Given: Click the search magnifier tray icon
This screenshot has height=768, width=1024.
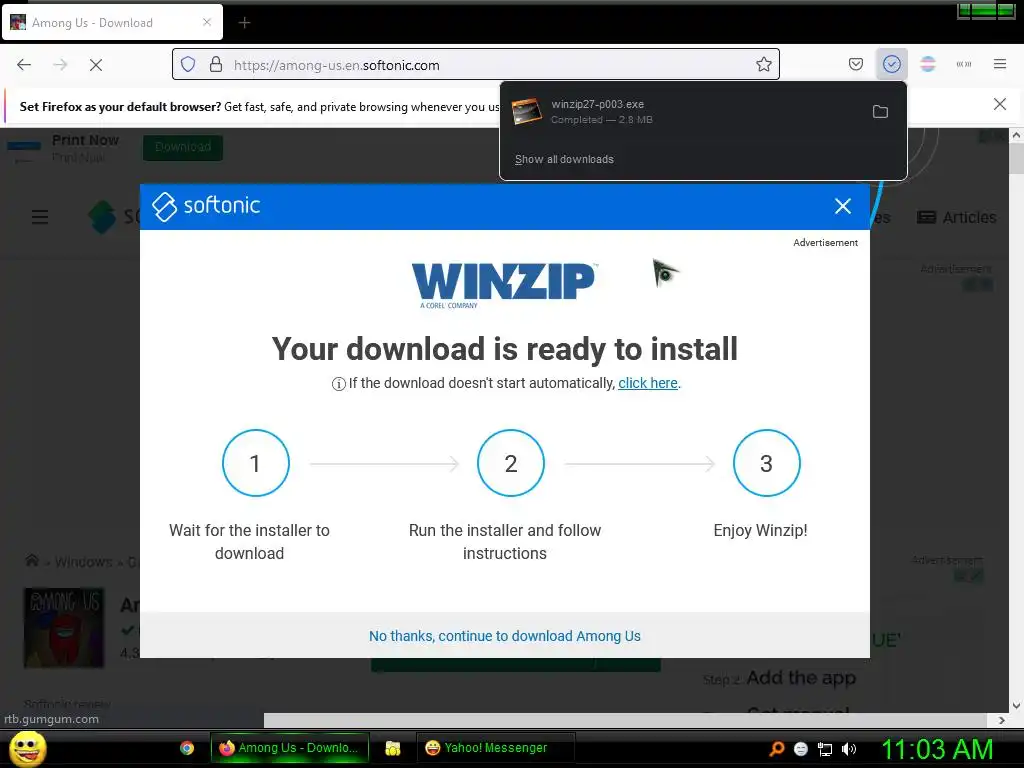Looking at the screenshot, I should click(776, 749).
